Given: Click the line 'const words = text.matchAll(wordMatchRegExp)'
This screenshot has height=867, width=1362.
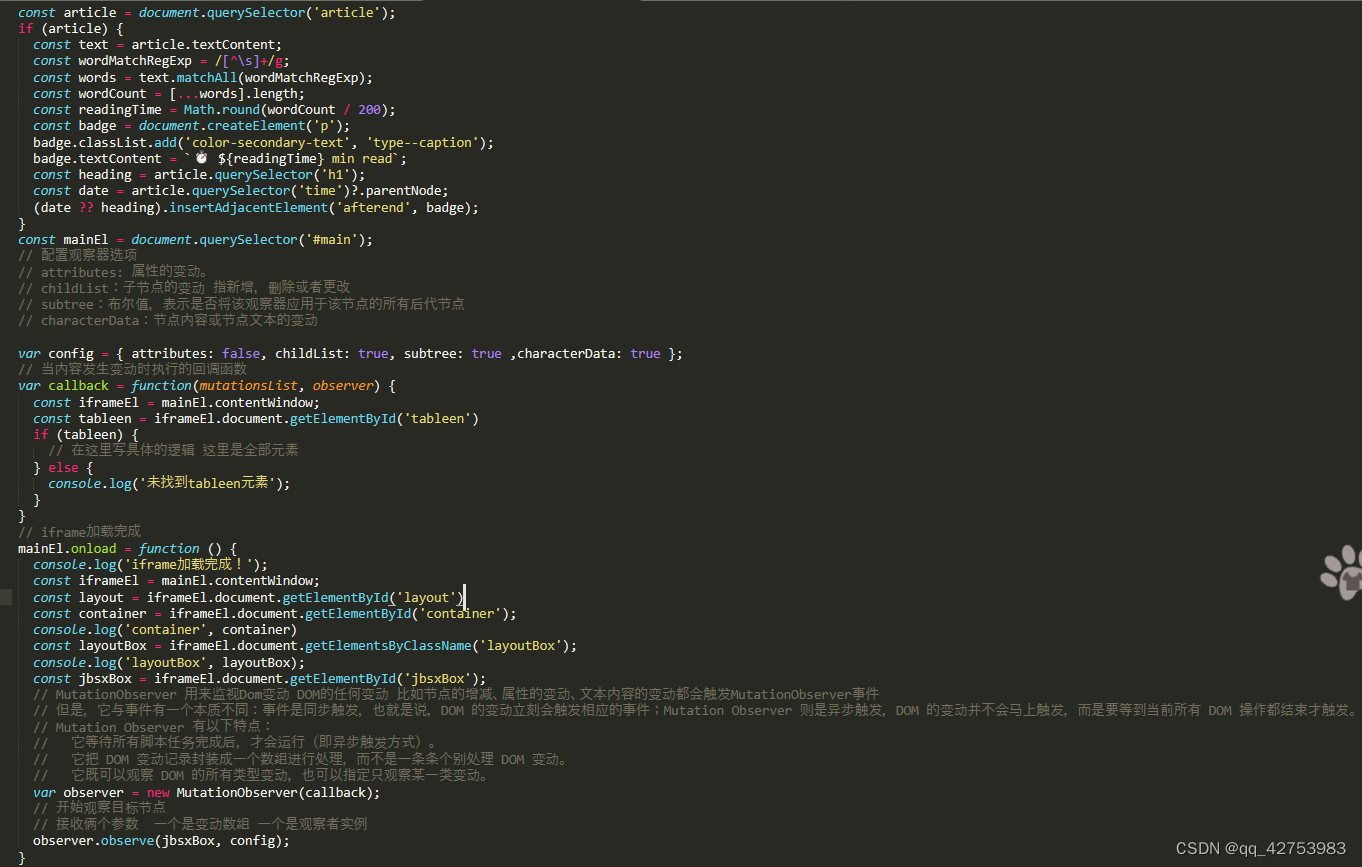Looking at the screenshot, I should [203, 77].
